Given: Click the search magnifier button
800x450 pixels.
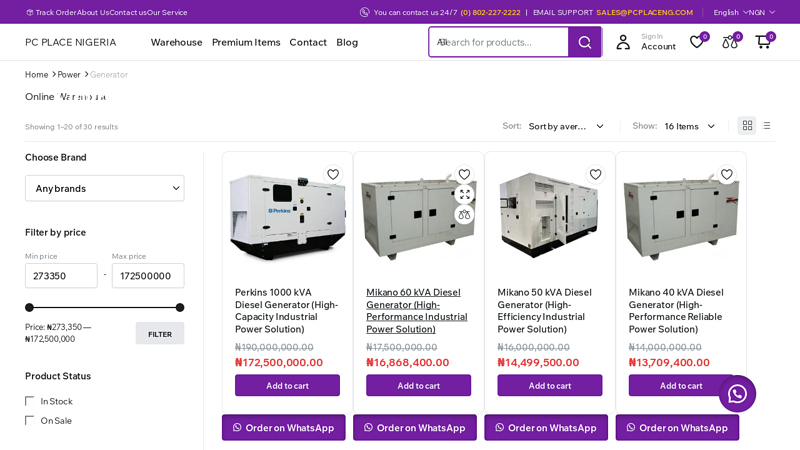Looking at the screenshot, I should click(584, 42).
